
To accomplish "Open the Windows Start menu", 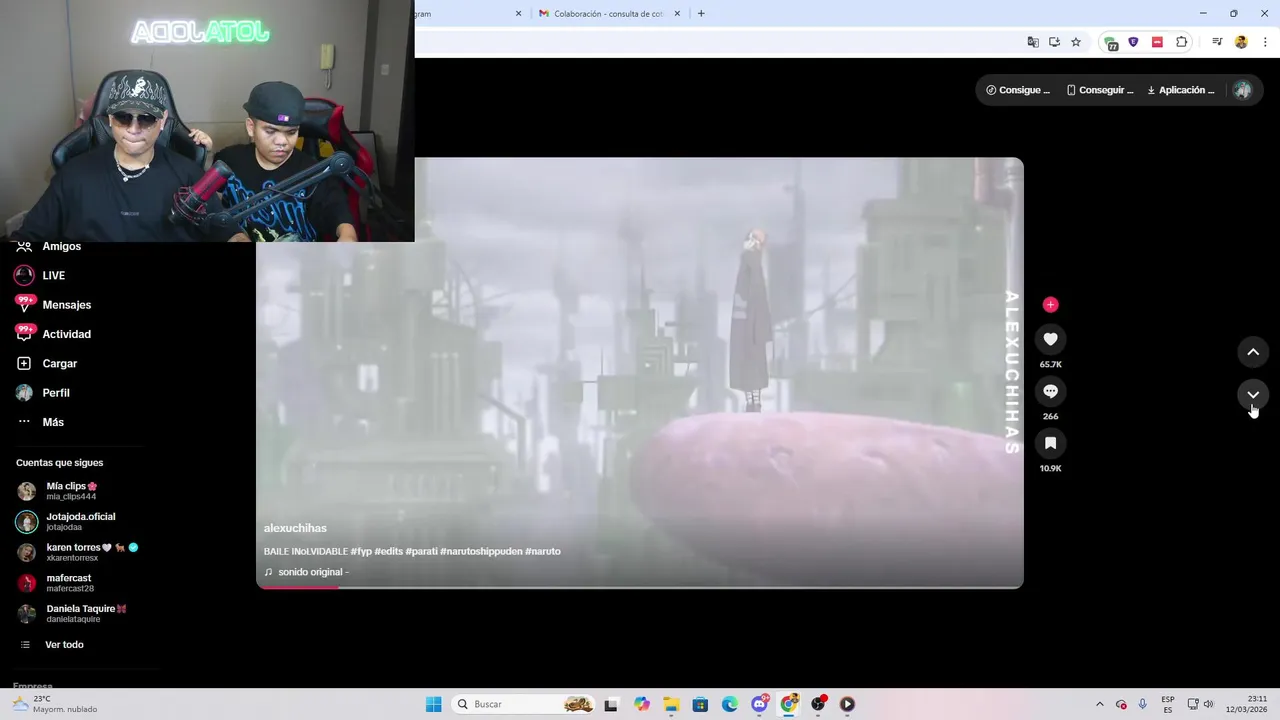I will 434,704.
